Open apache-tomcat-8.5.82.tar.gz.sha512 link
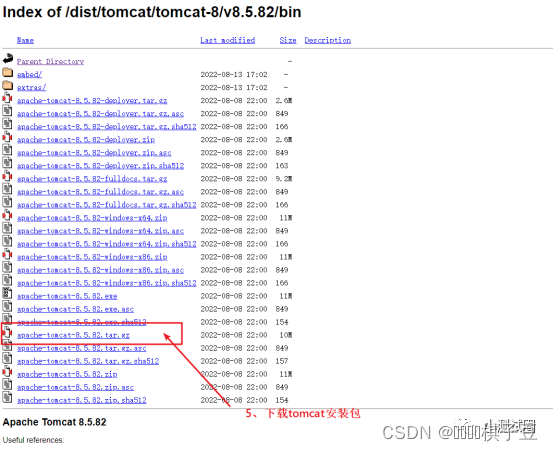 point(88,361)
